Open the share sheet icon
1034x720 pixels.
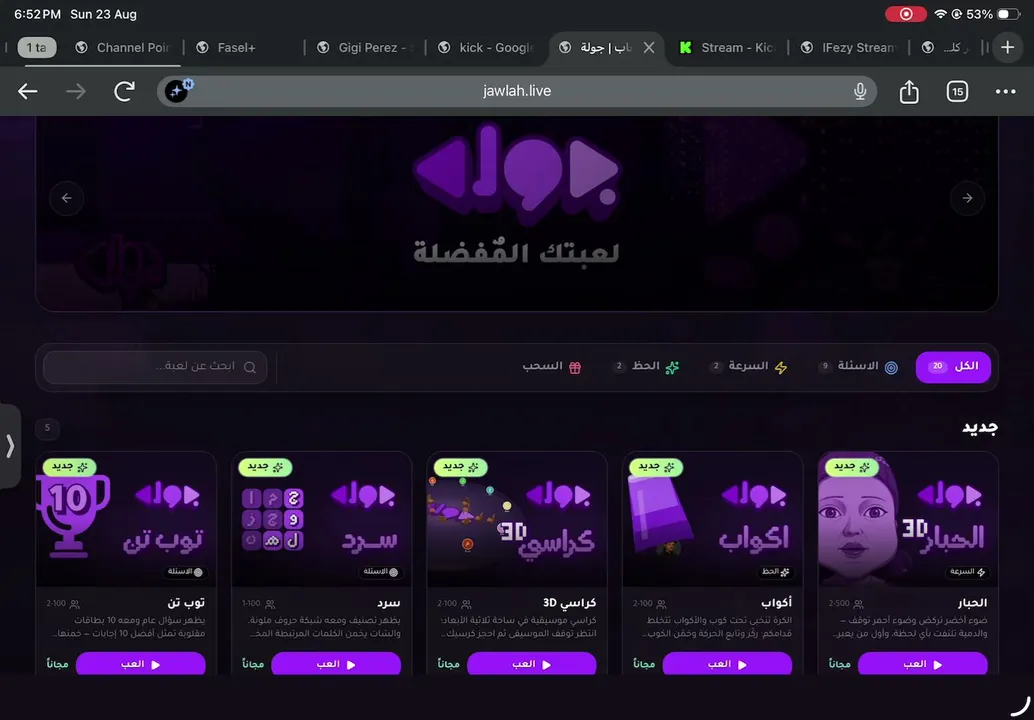tap(909, 91)
